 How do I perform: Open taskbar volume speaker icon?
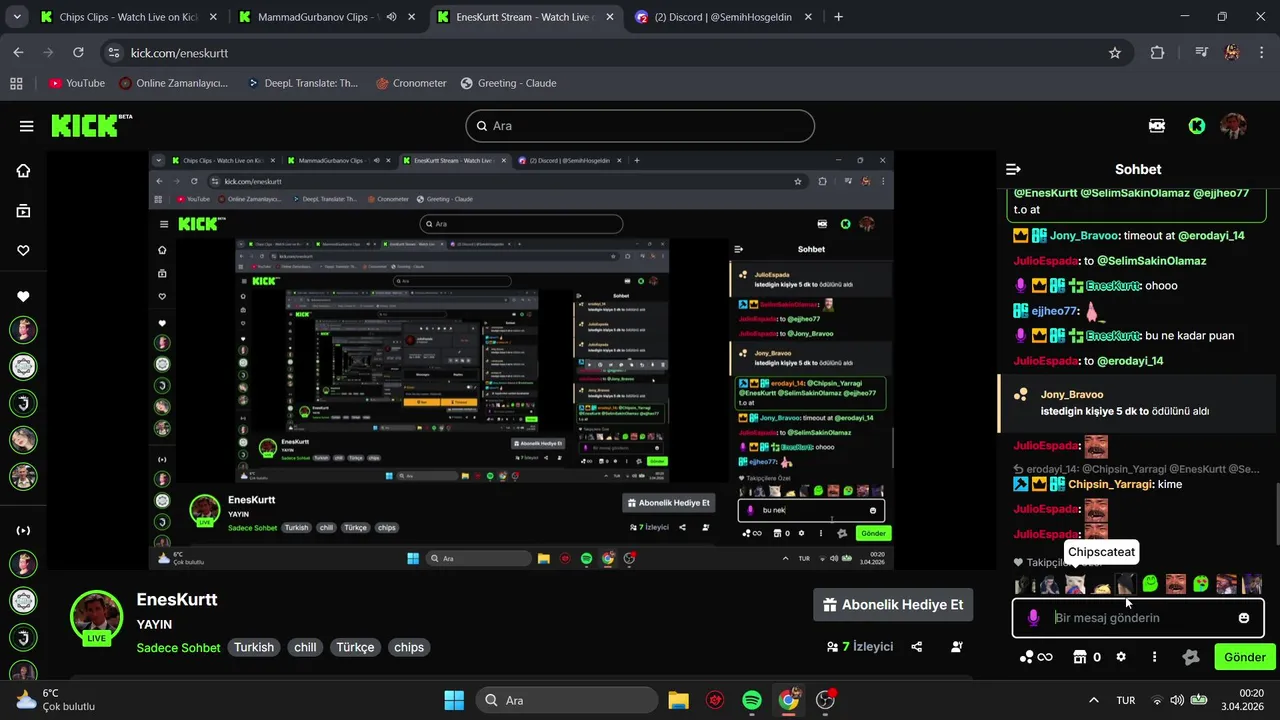click(1177, 700)
